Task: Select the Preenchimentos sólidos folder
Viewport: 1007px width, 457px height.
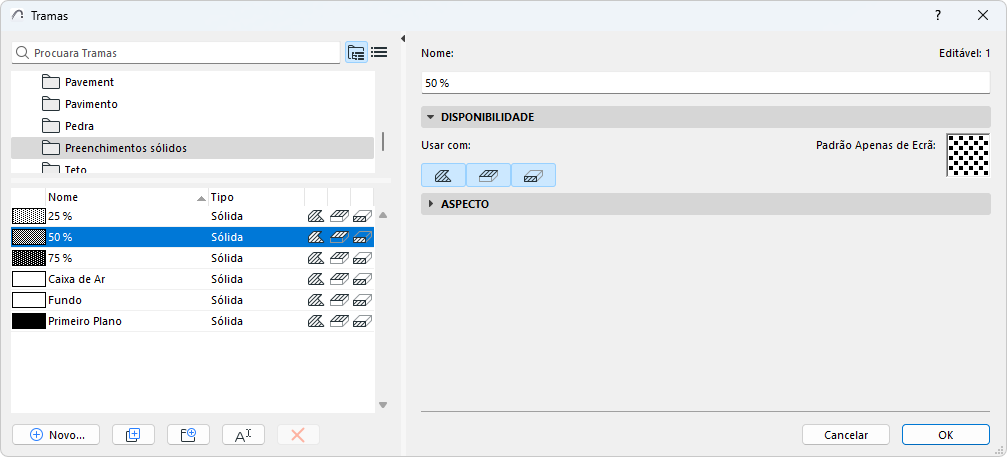Action: 193,148
